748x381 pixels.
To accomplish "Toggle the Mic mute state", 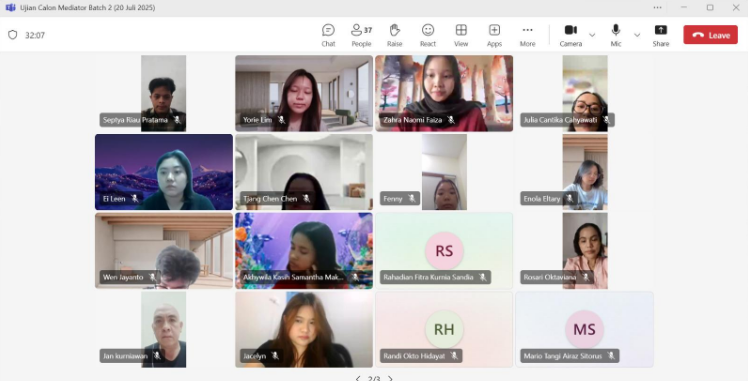I will coord(616,35).
